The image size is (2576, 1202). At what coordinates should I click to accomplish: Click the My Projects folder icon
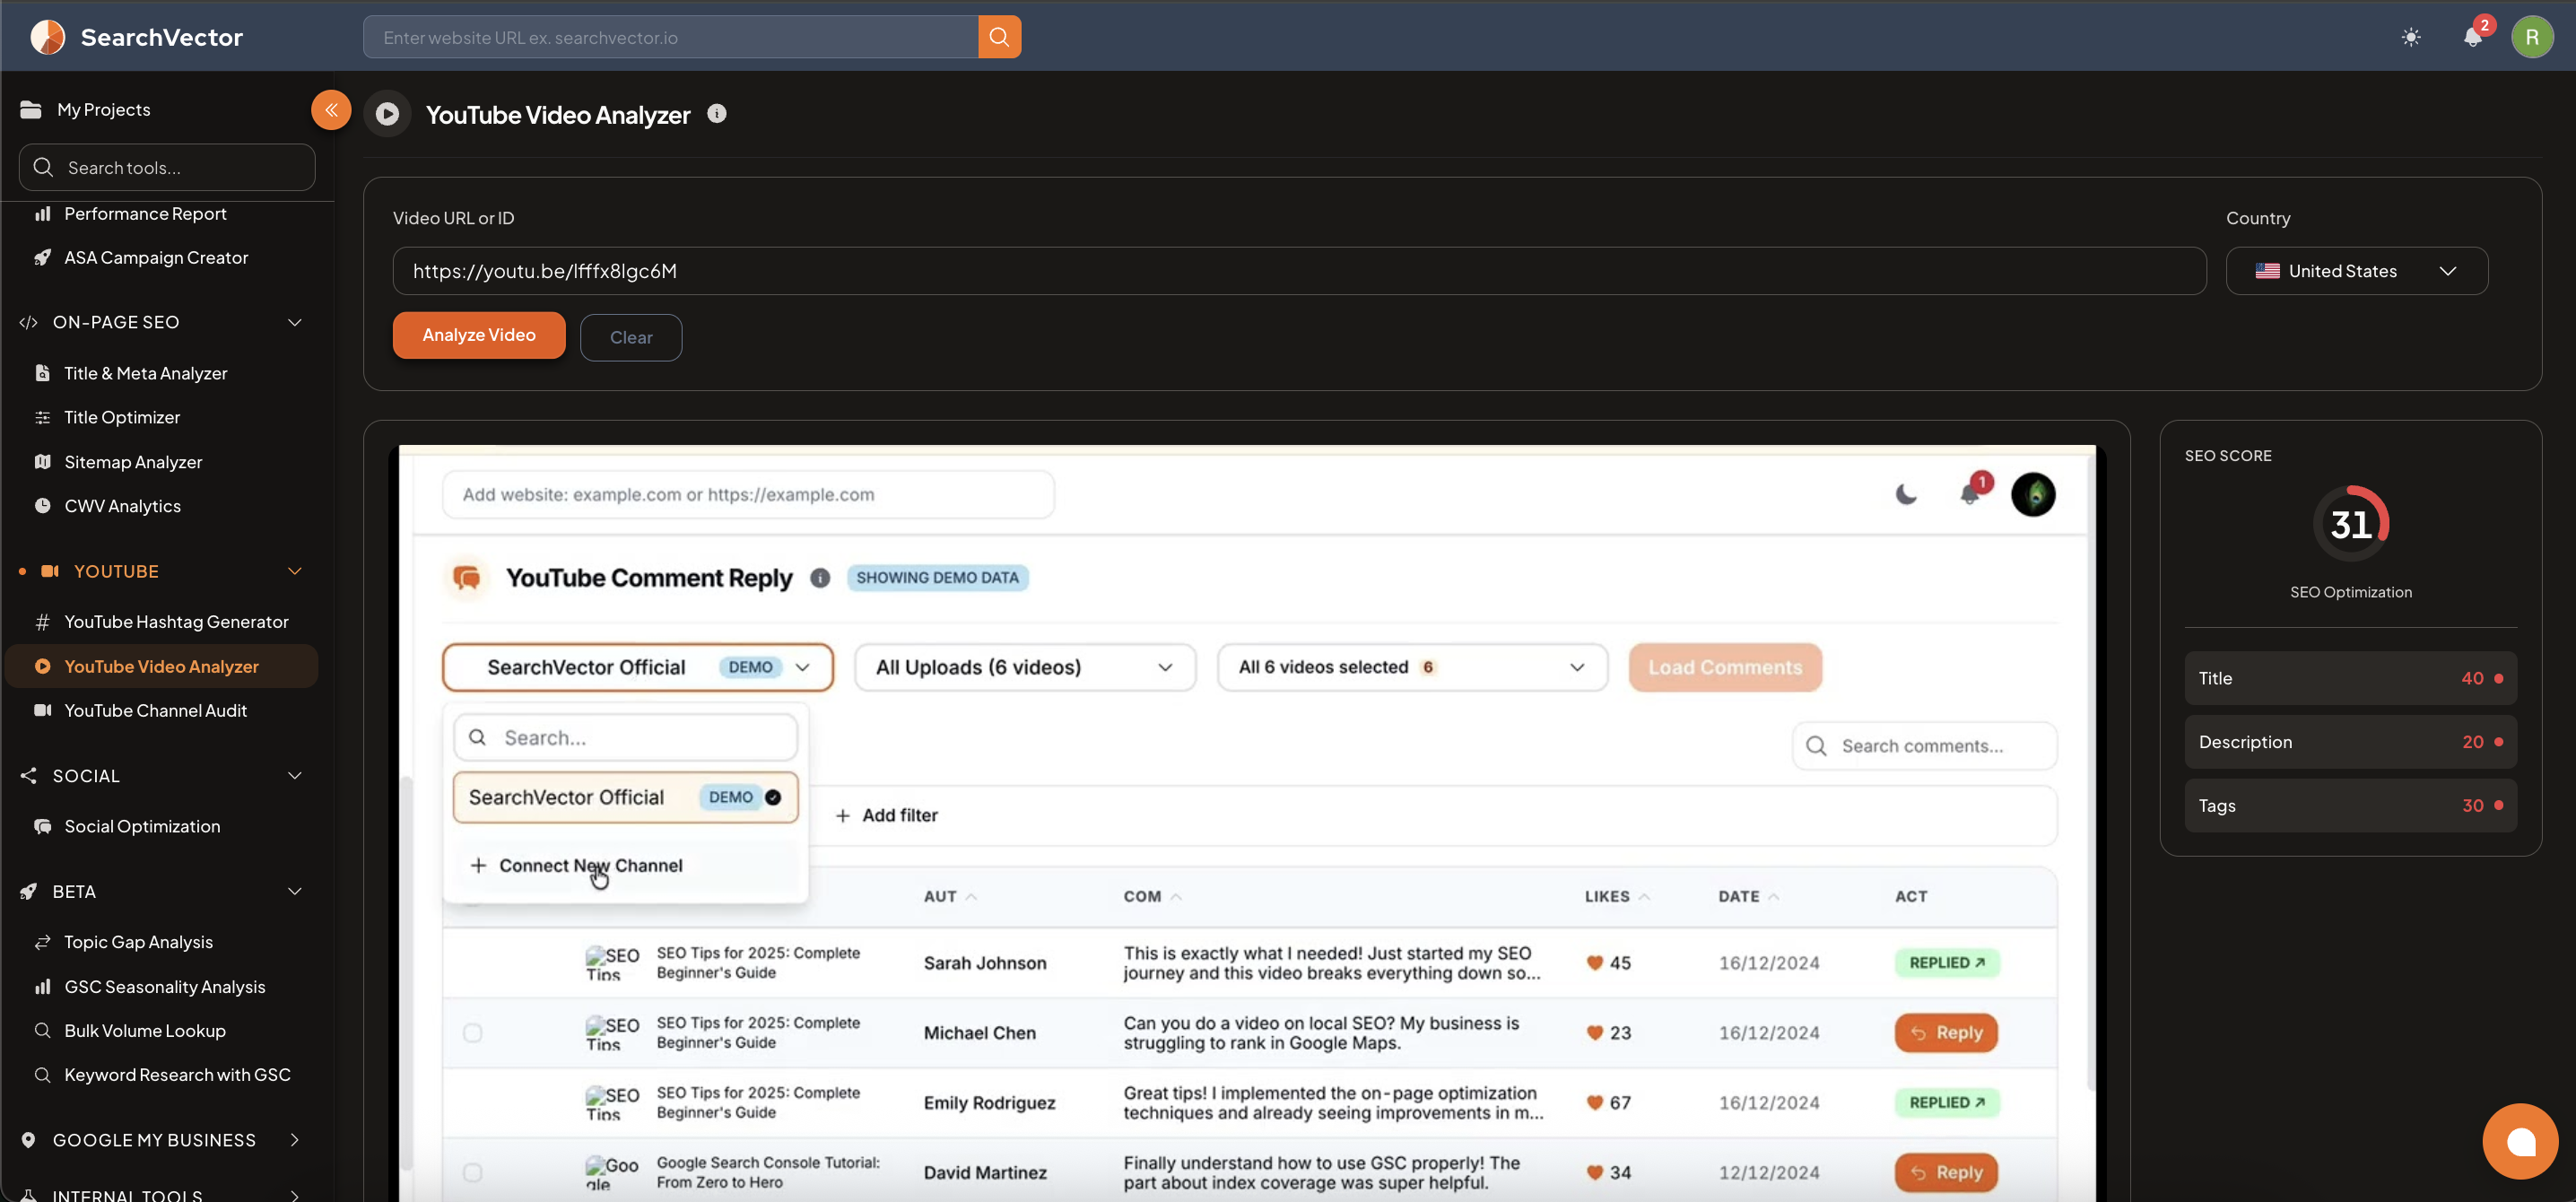click(x=31, y=109)
